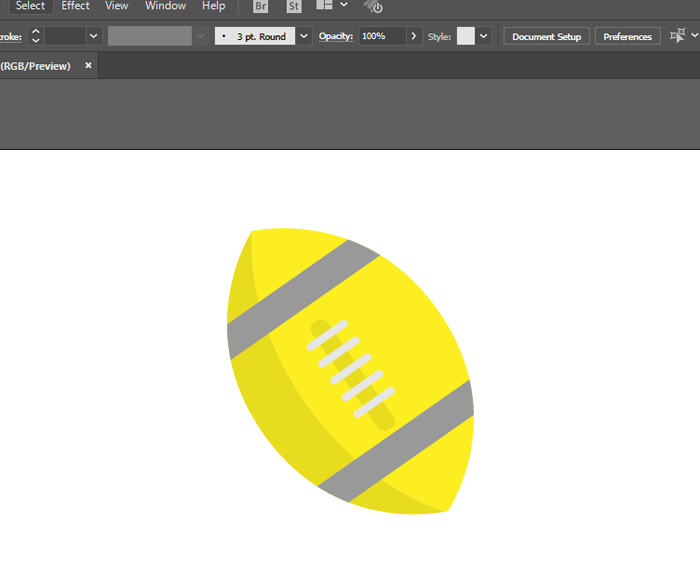This screenshot has height=579, width=700.
Task: Click the Preferences button
Action: pyautogui.click(x=627, y=37)
